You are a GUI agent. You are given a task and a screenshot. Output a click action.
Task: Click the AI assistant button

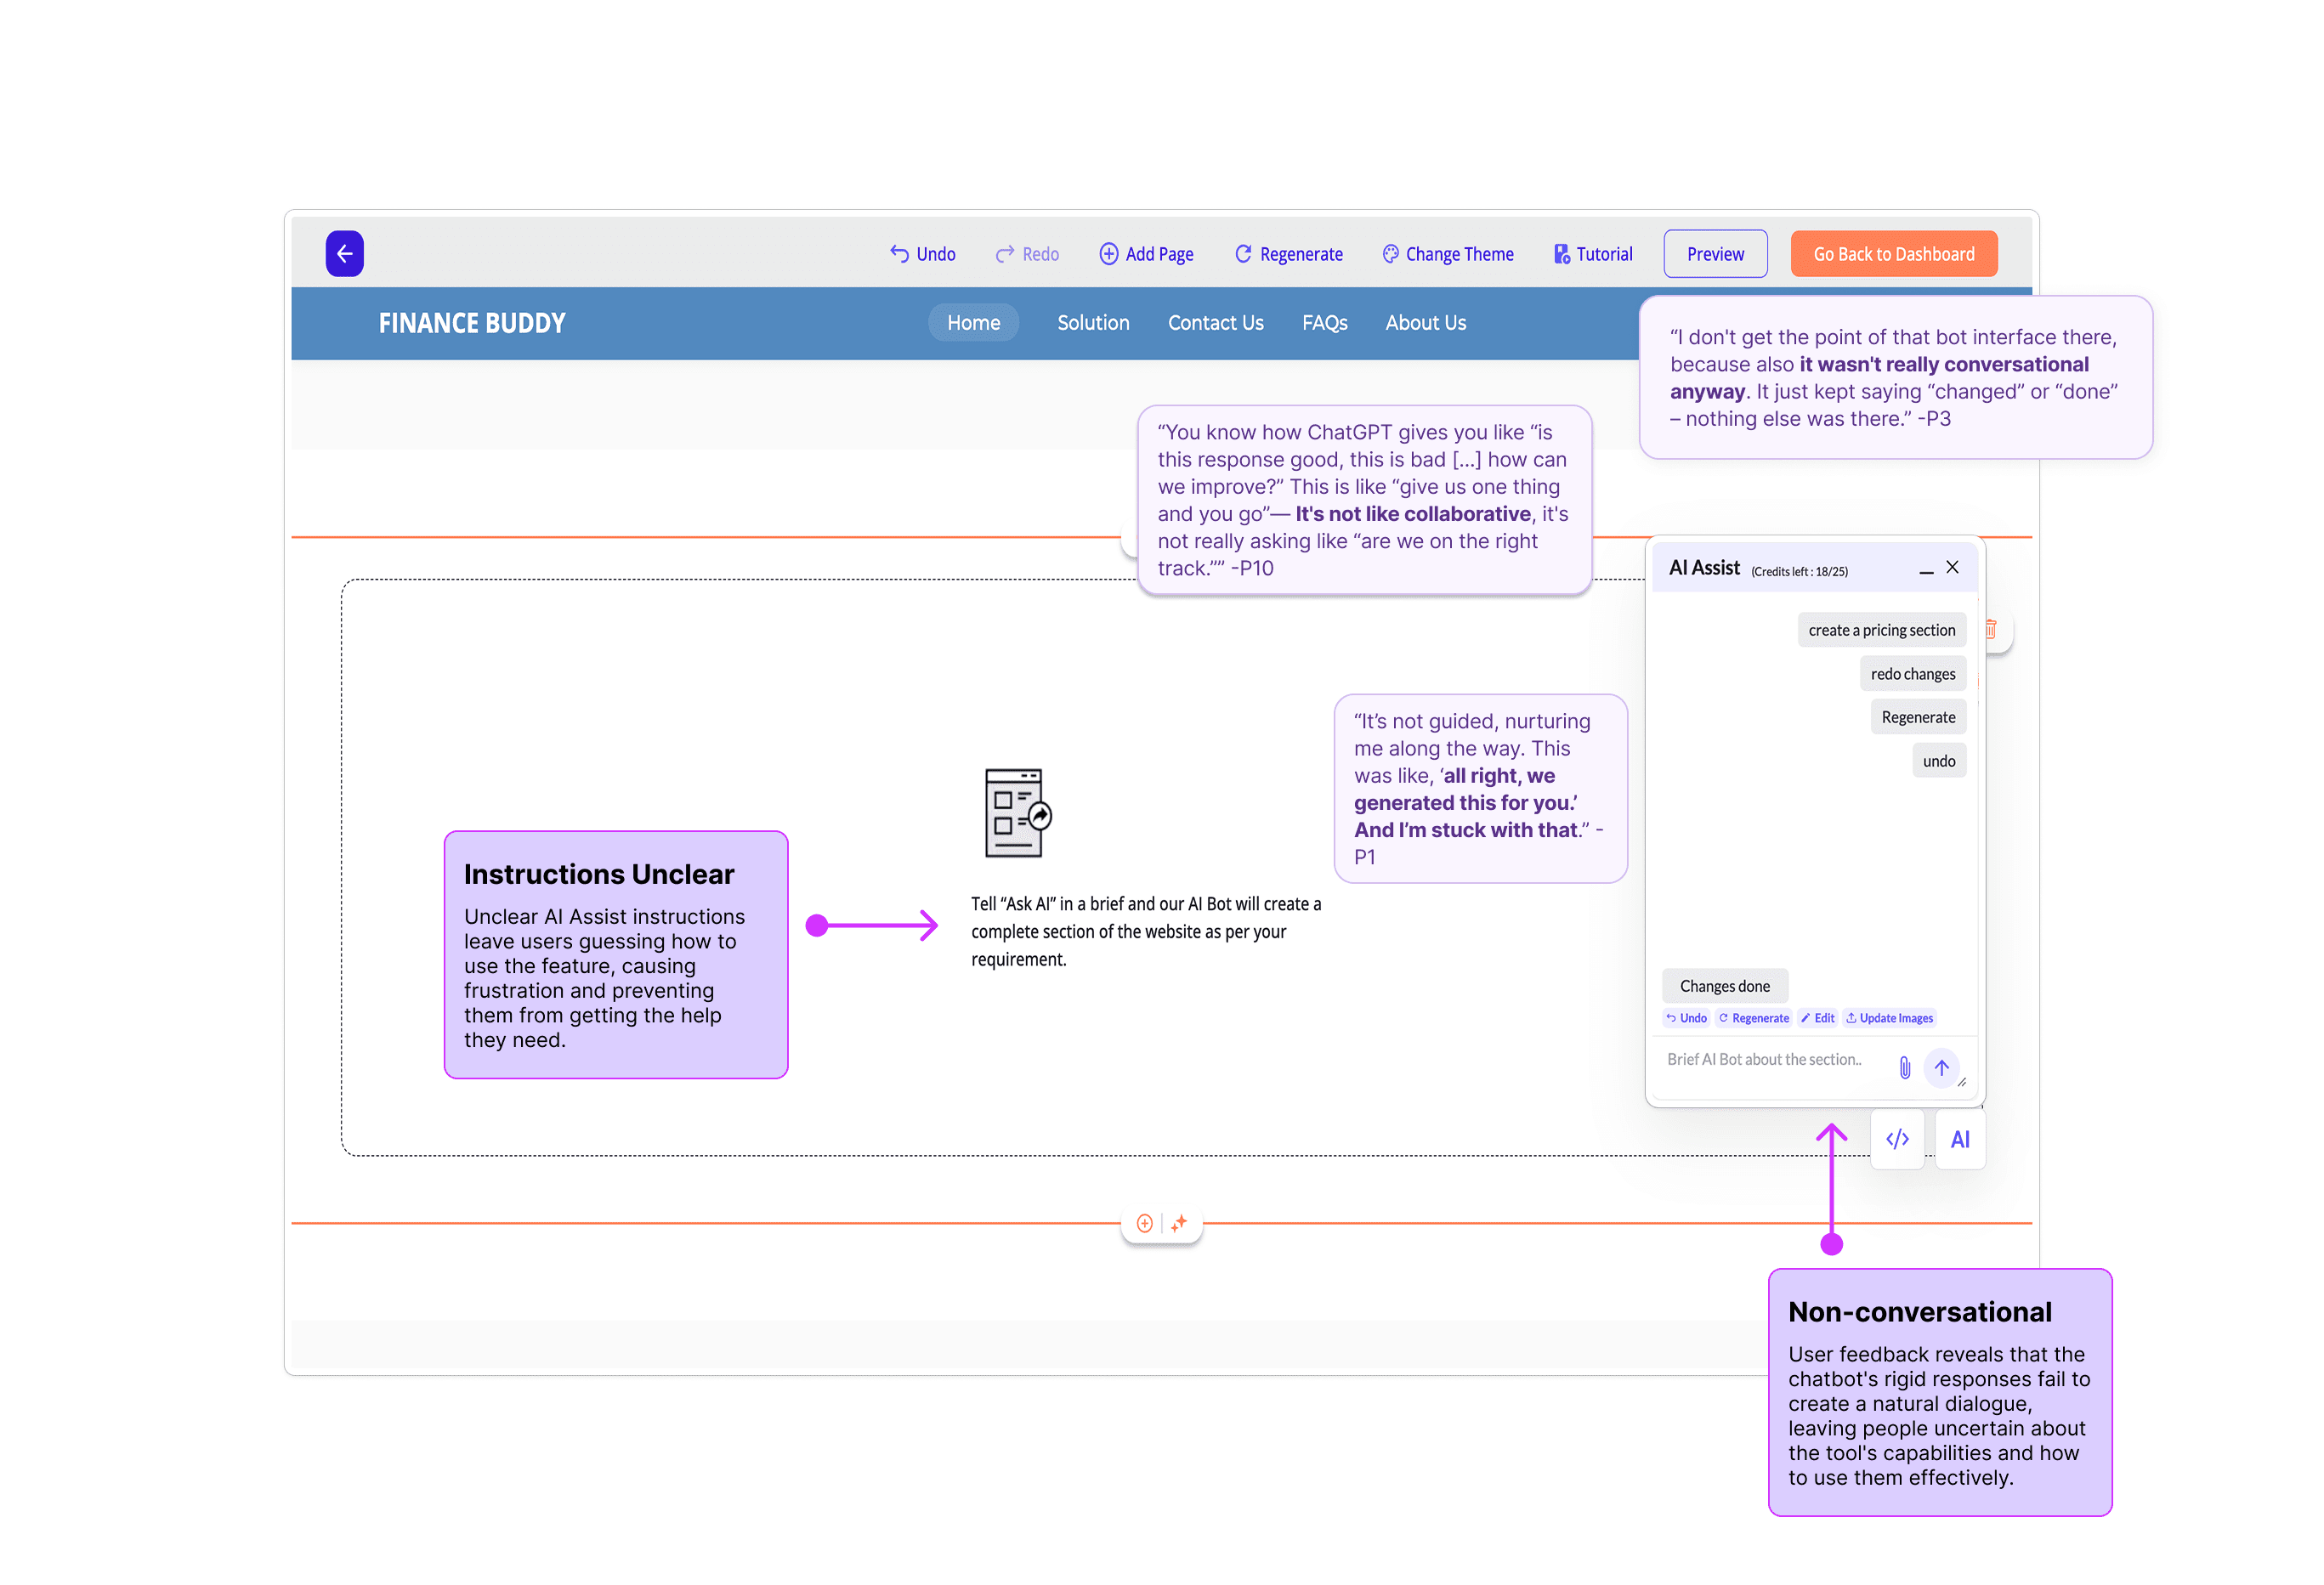tap(1959, 1139)
